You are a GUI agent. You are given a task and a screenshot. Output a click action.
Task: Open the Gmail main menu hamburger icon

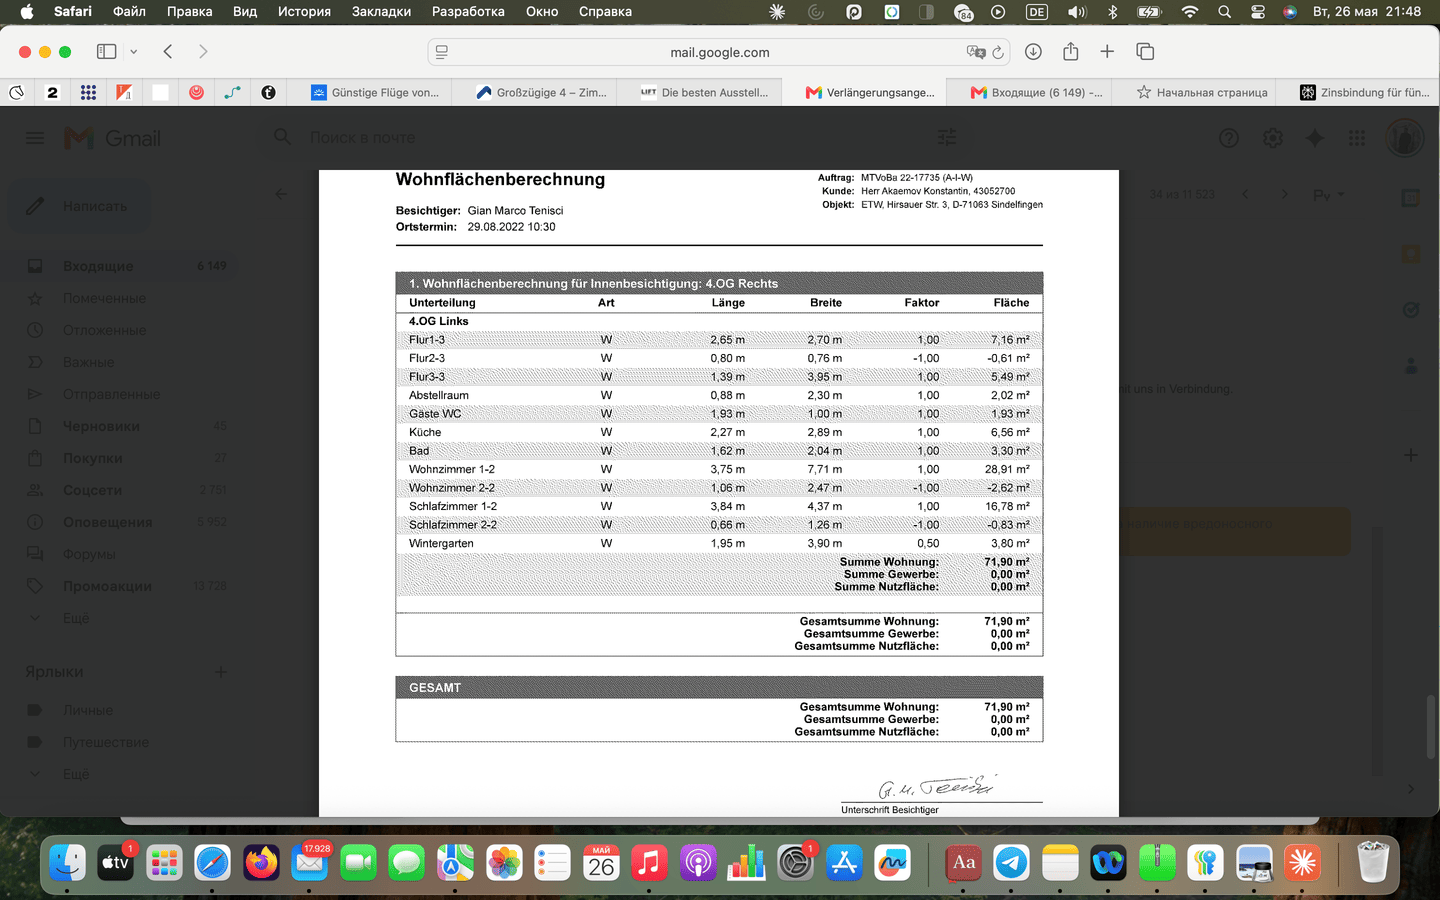(35, 138)
